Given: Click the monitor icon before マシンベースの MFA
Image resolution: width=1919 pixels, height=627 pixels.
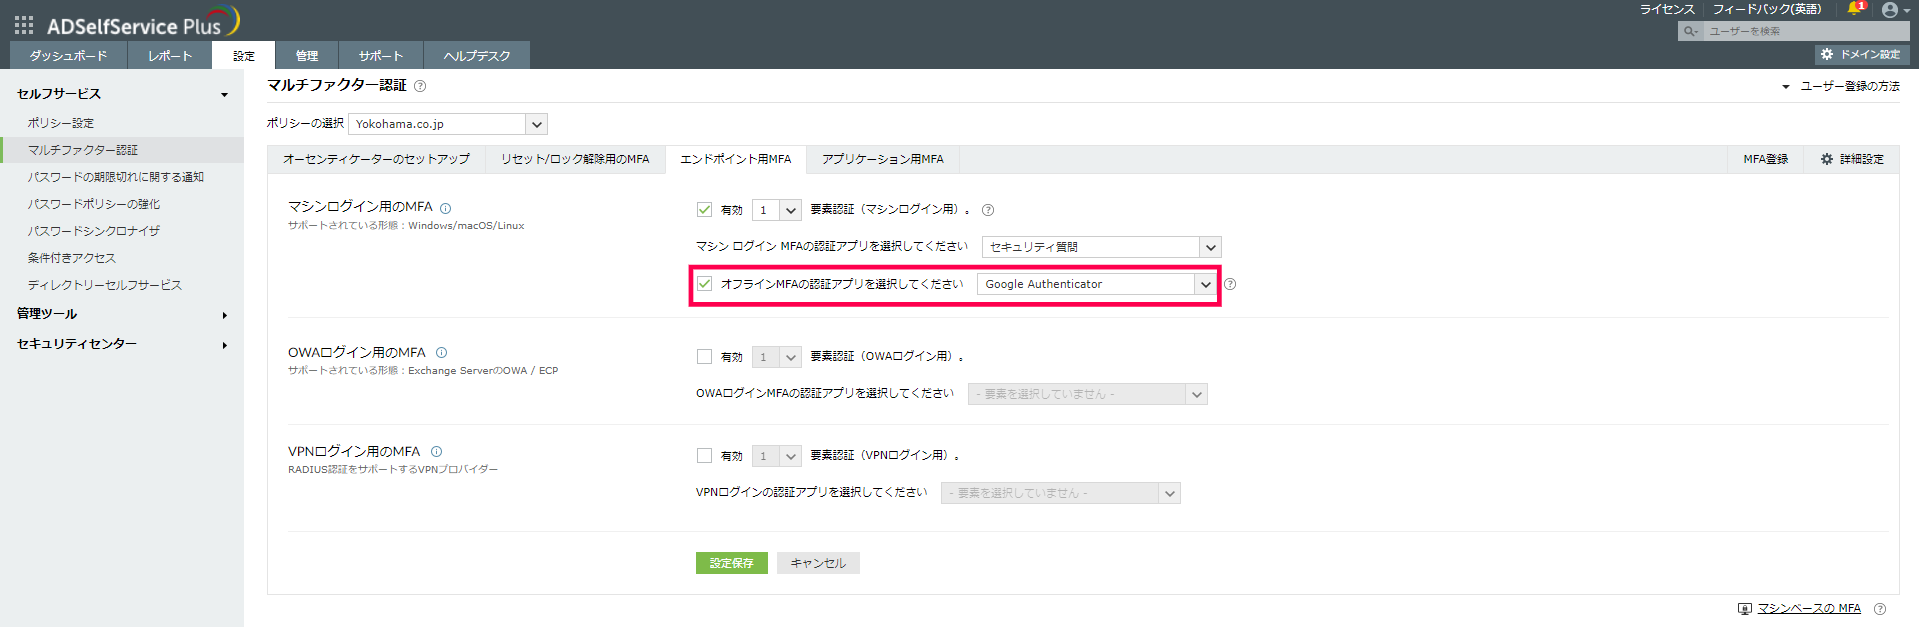Looking at the screenshot, I should [1745, 608].
